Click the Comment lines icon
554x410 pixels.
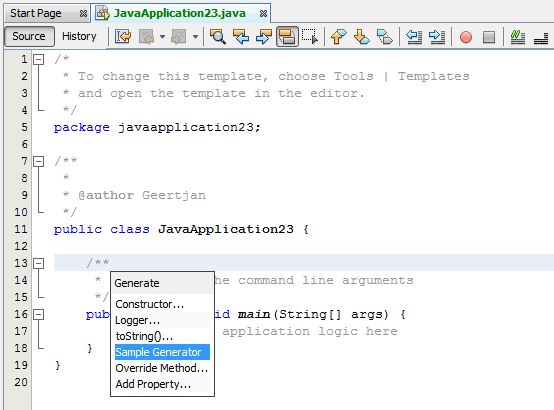coord(518,37)
